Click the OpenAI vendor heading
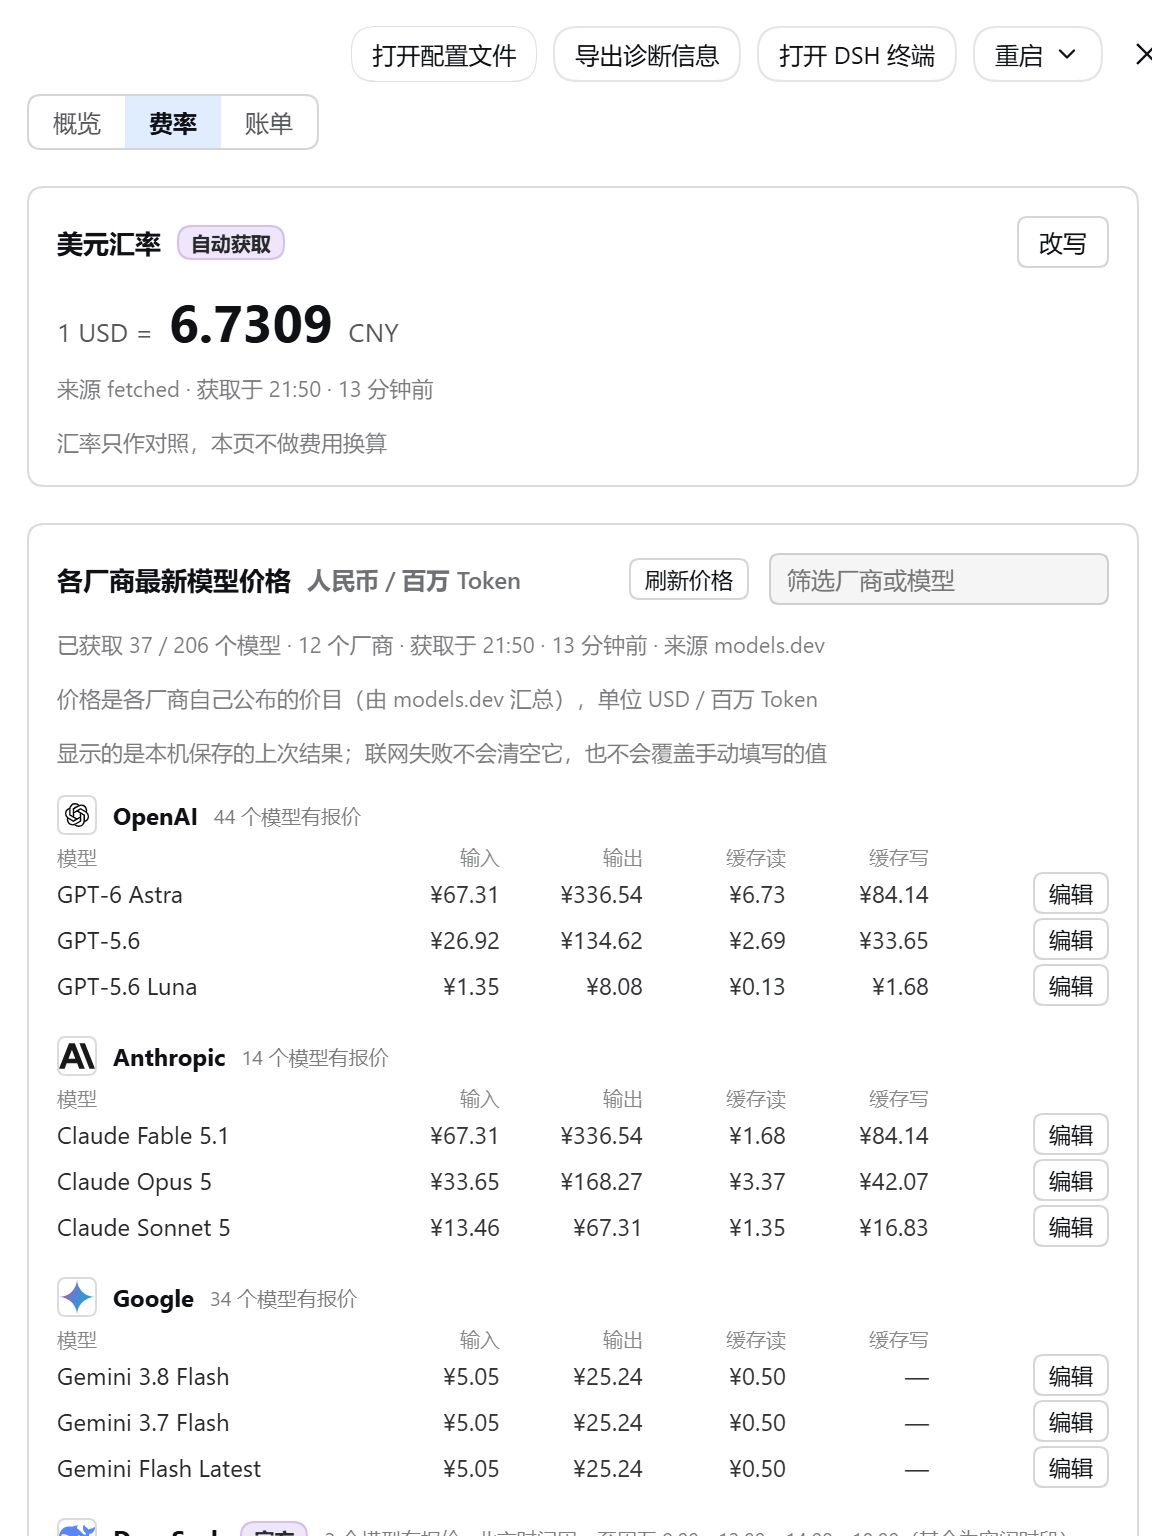Screen dimensions: 1152x1536 (x=155, y=817)
